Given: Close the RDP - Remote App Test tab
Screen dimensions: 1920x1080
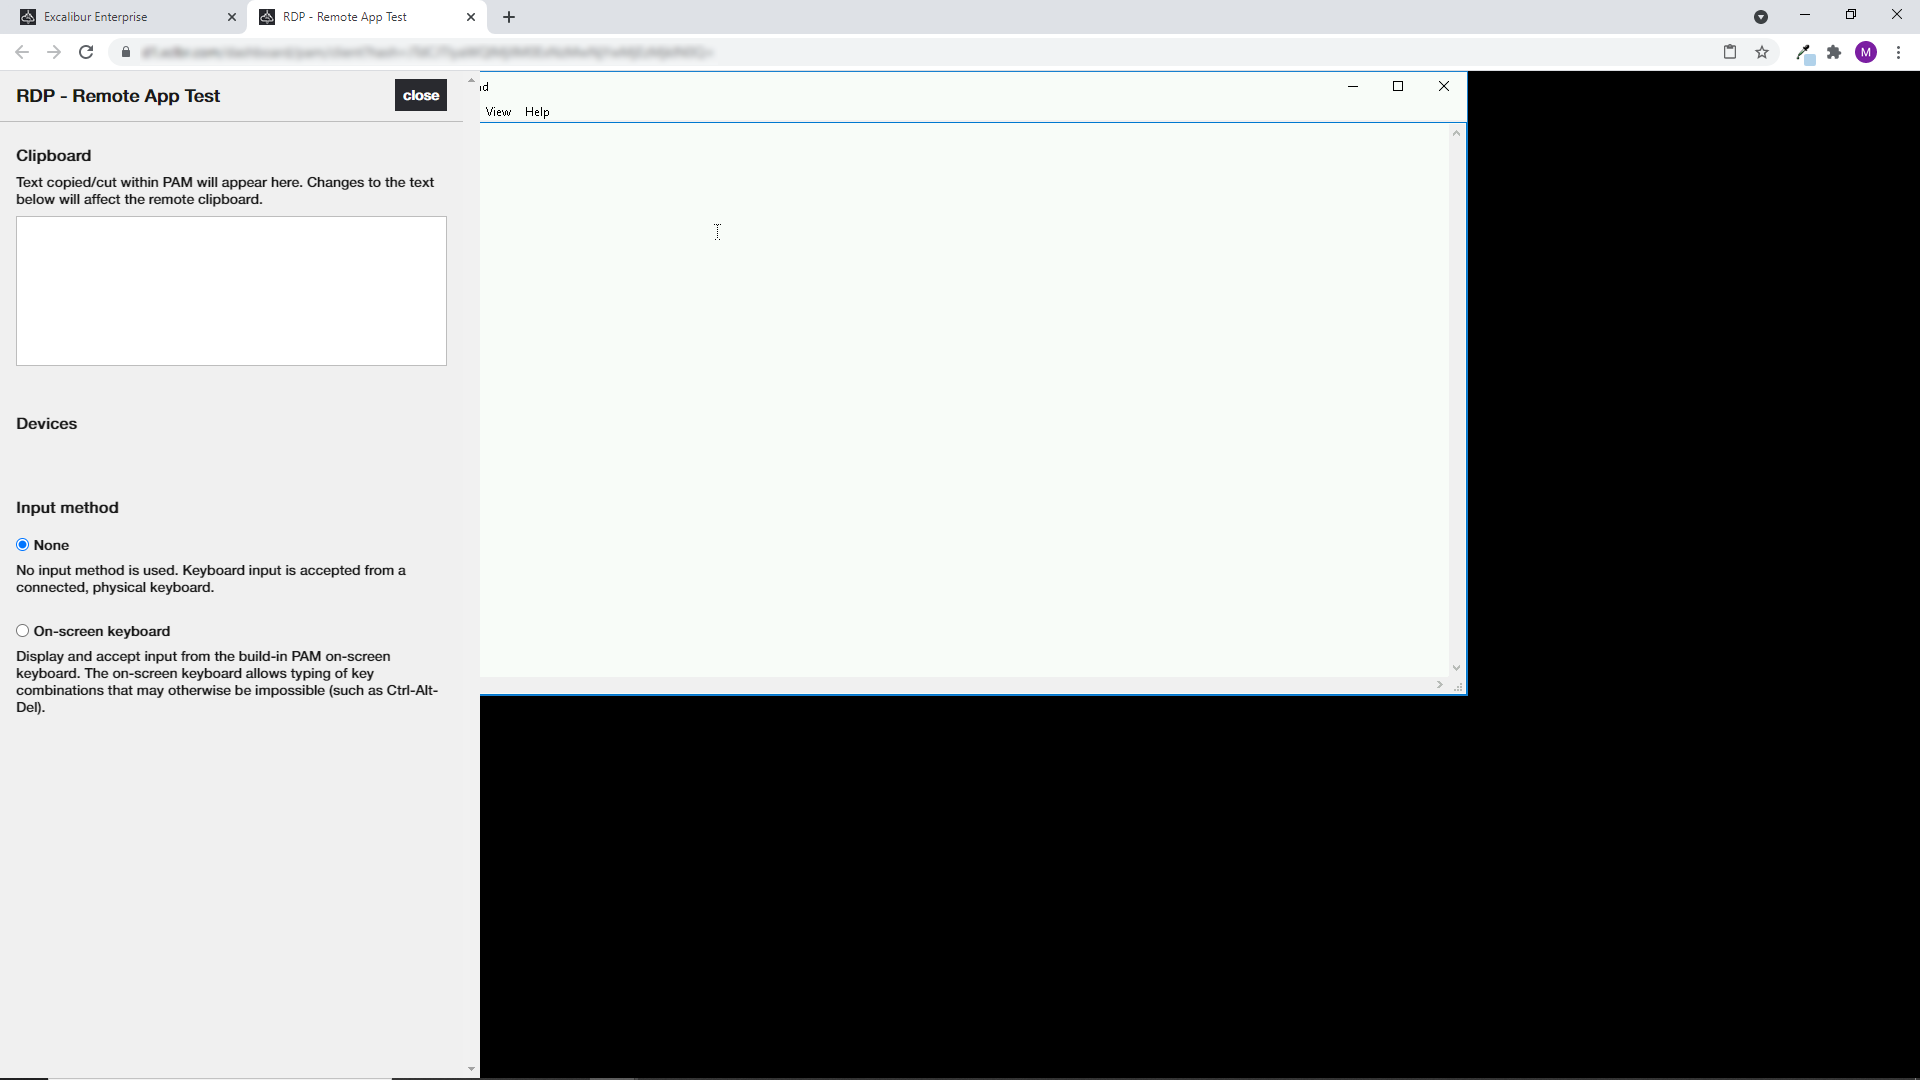Looking at the screenshot, I should (471, 17).
